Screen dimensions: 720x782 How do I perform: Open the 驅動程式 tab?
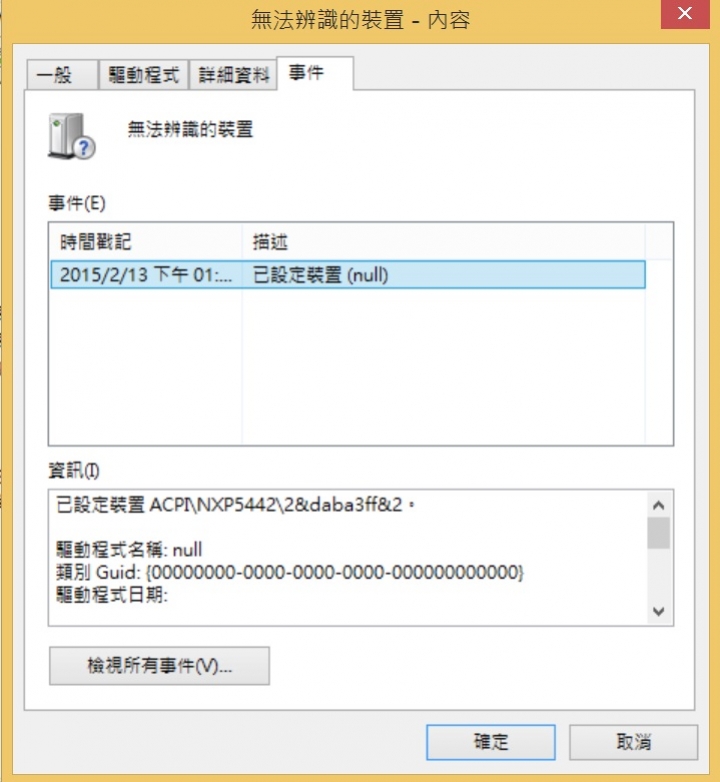tap(144, 75)
